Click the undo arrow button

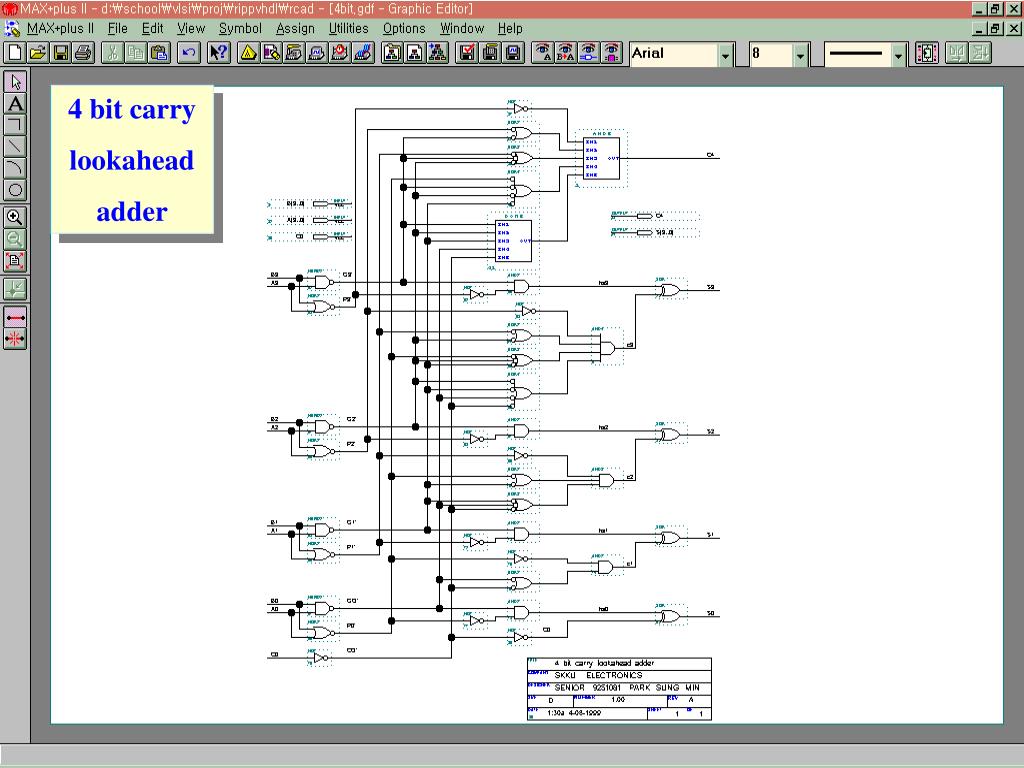(189, 53)
